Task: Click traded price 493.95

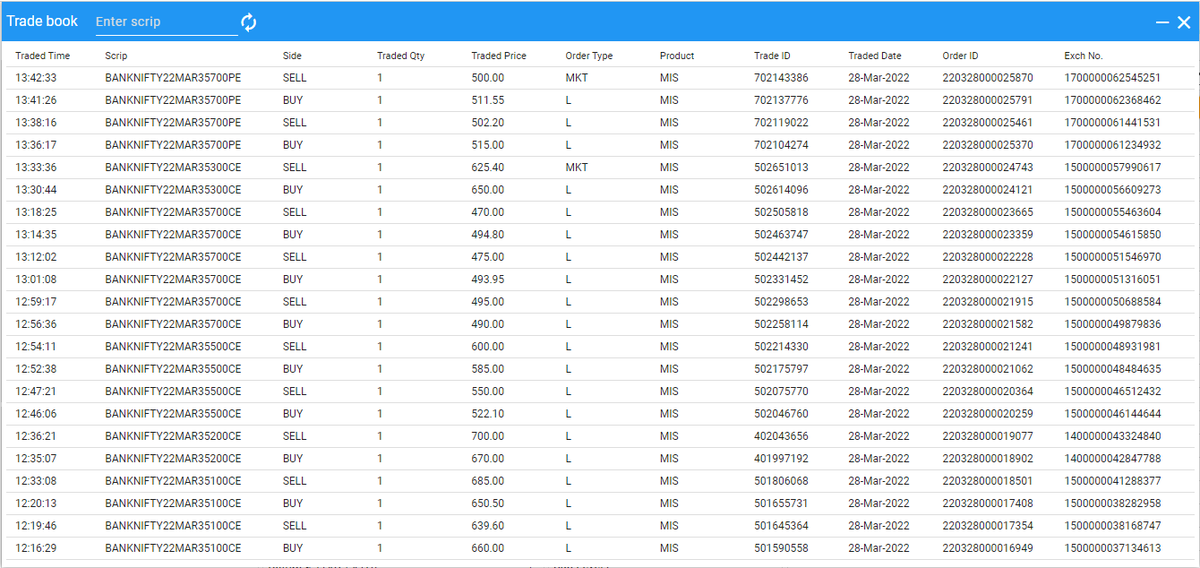Action: point(487,279)
